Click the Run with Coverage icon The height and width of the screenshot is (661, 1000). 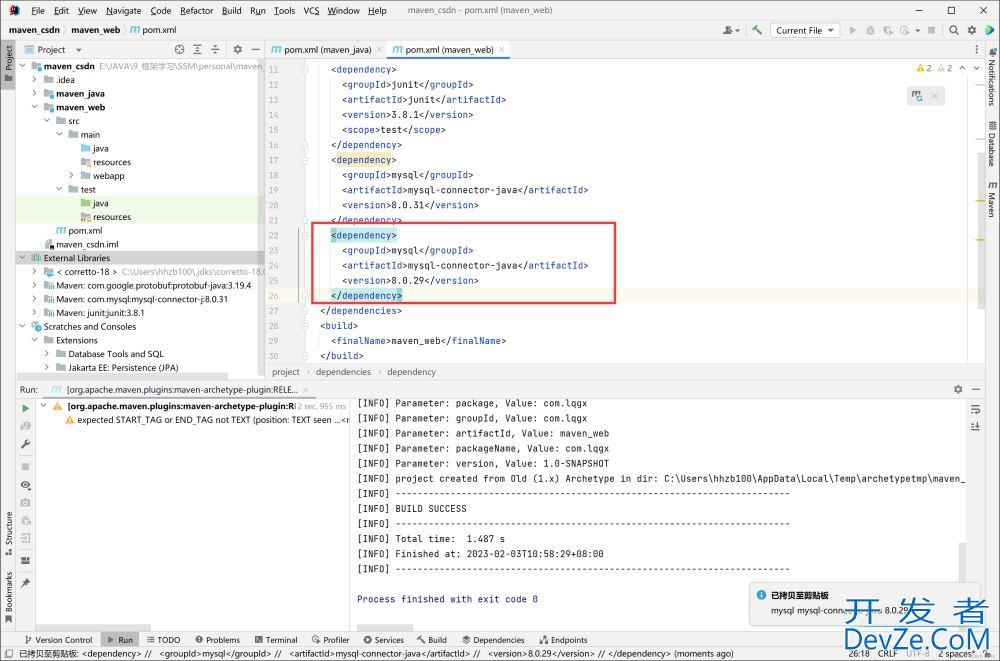pyautogui.click(x=888, y=30)
